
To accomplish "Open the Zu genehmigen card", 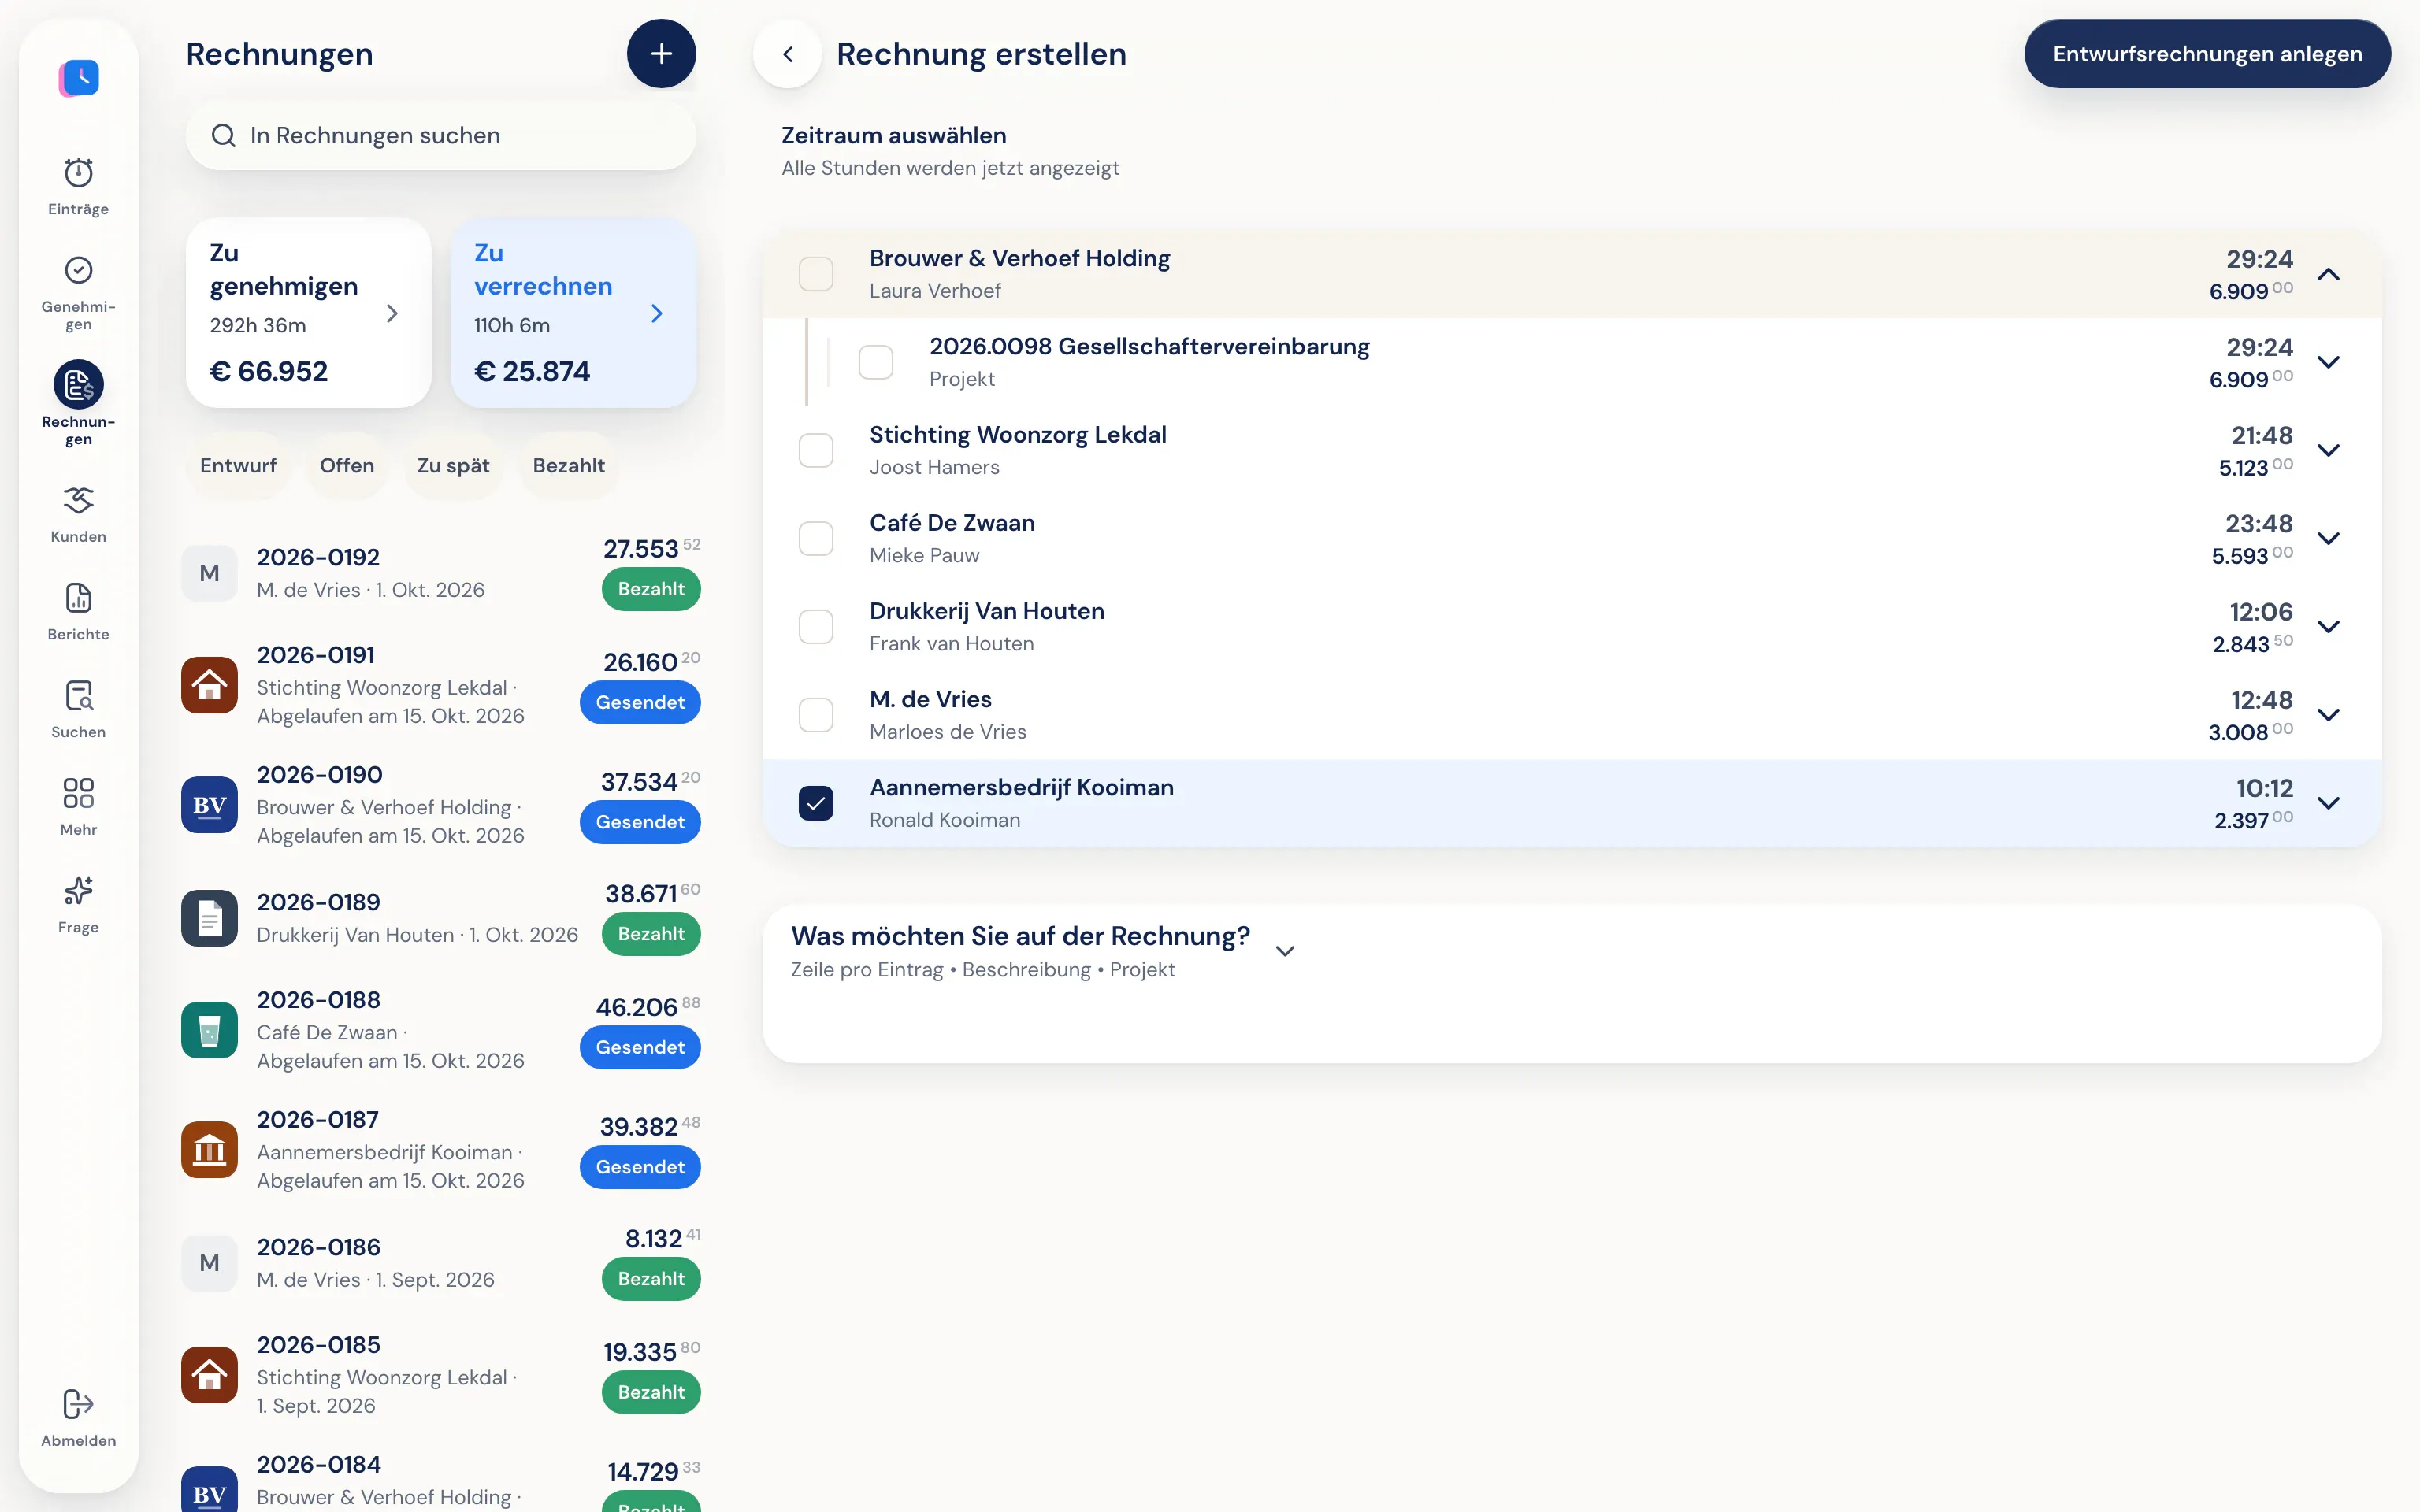I will point(308,313).
